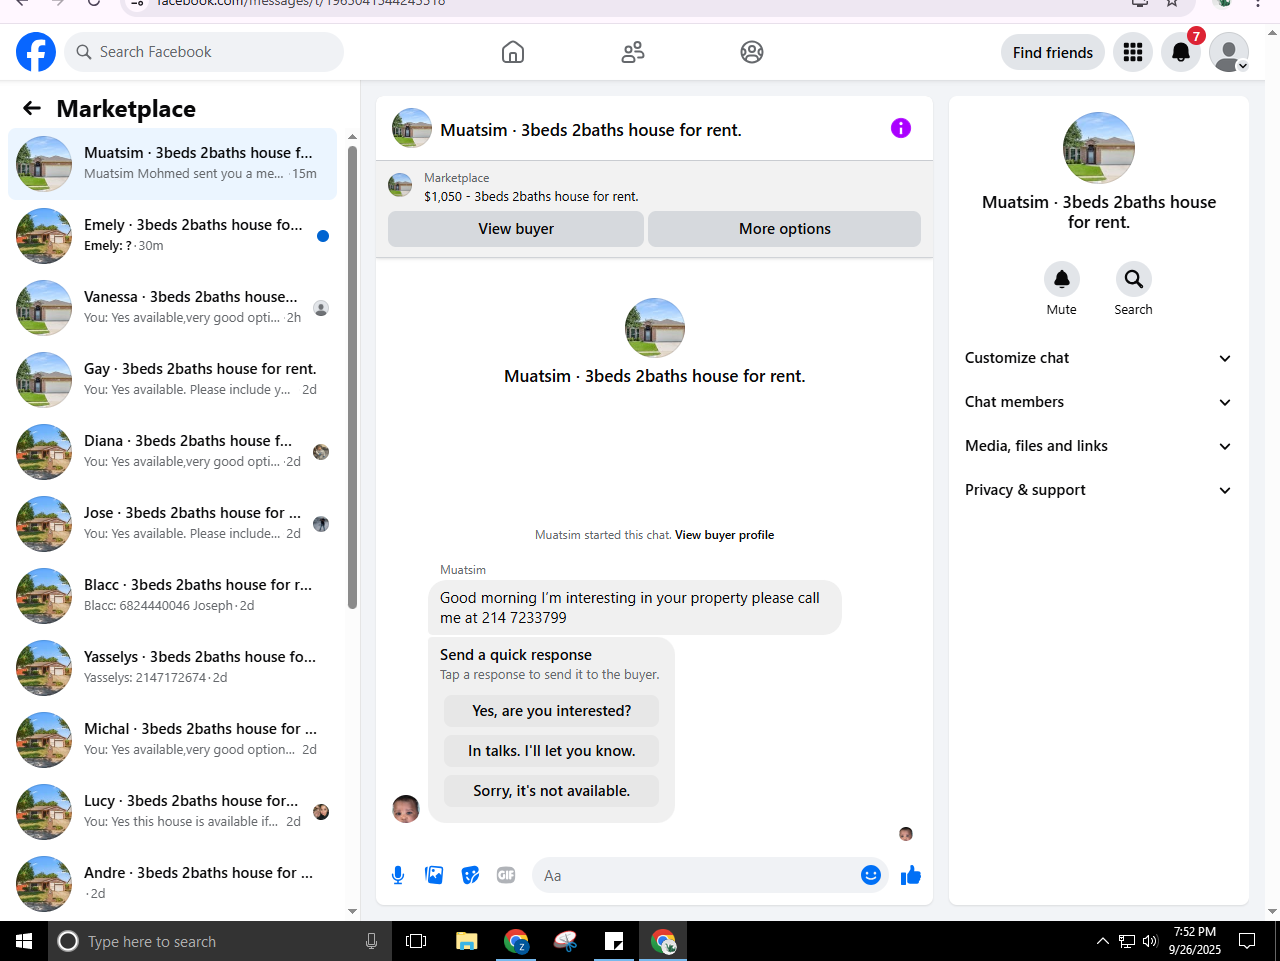
Task: Click the chat header title 'Muatsim · 3beds 2baths house for rent.'
Action: click(x=591, y=130)
